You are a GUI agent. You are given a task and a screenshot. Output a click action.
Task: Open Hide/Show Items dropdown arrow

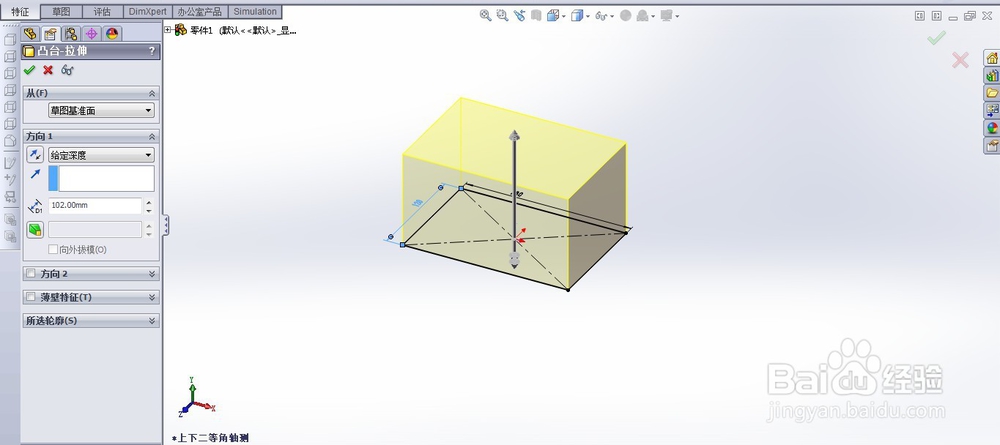click(611, 16)
